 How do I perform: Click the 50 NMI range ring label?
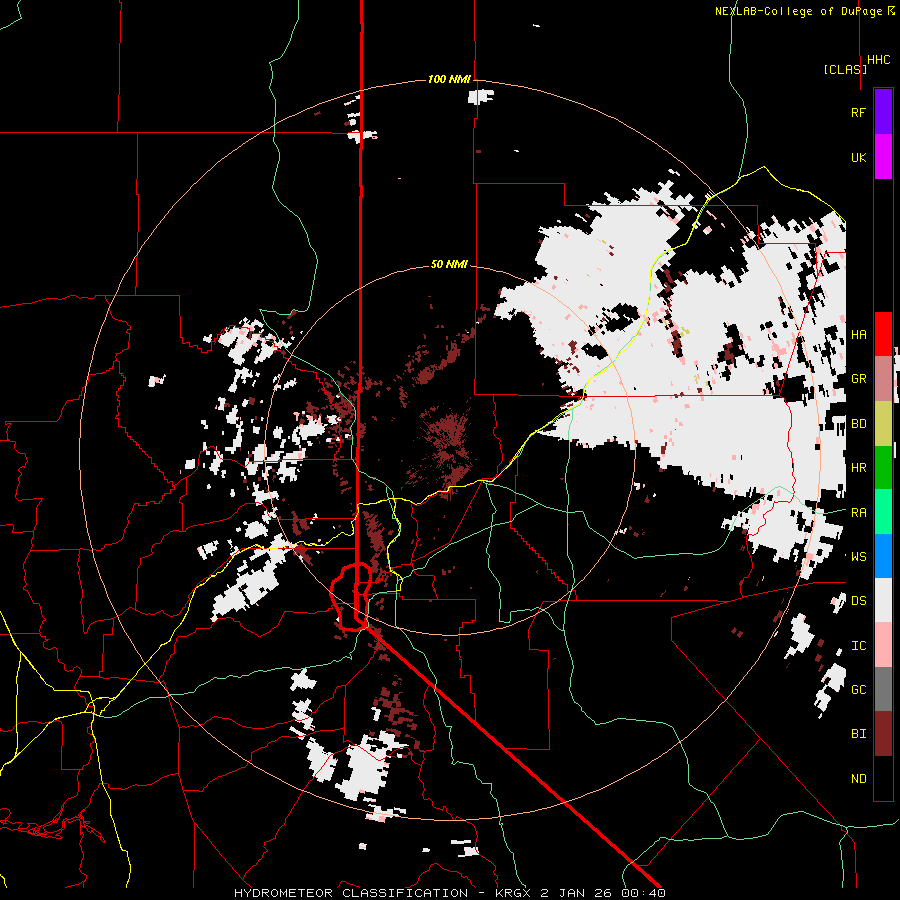[x=449, y=265]
